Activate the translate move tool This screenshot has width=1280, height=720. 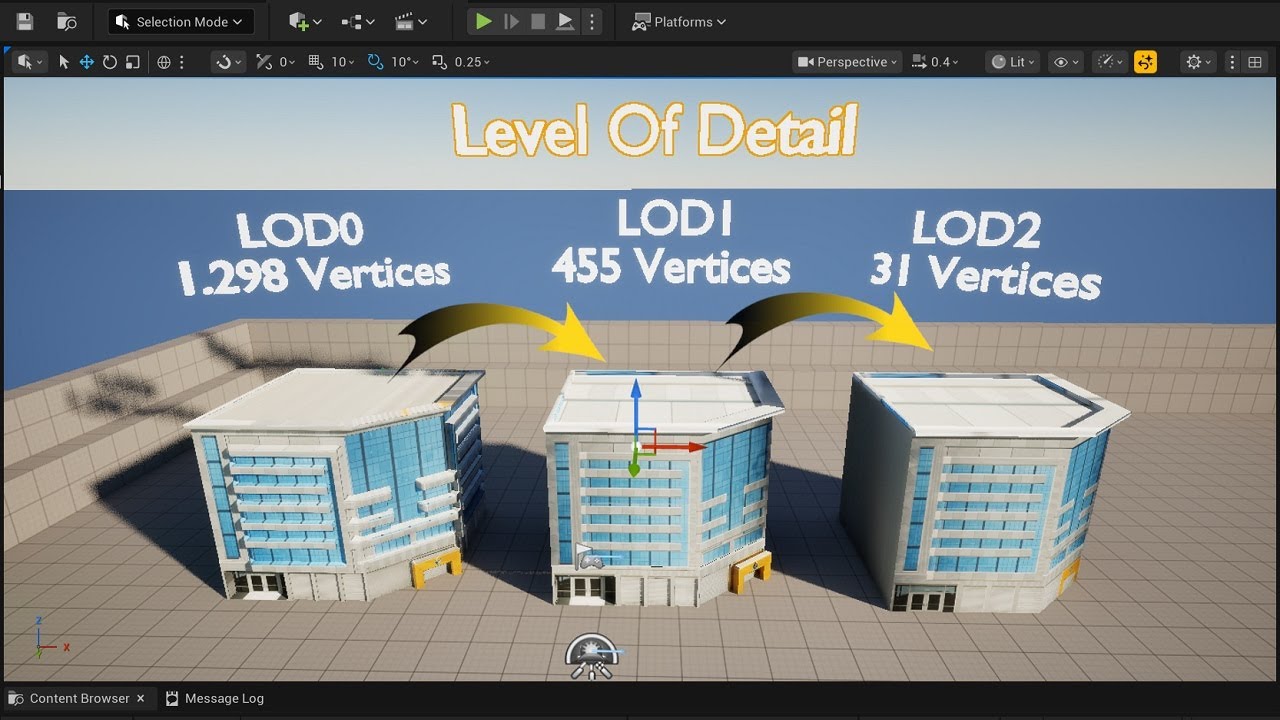(x=87, y=62)
